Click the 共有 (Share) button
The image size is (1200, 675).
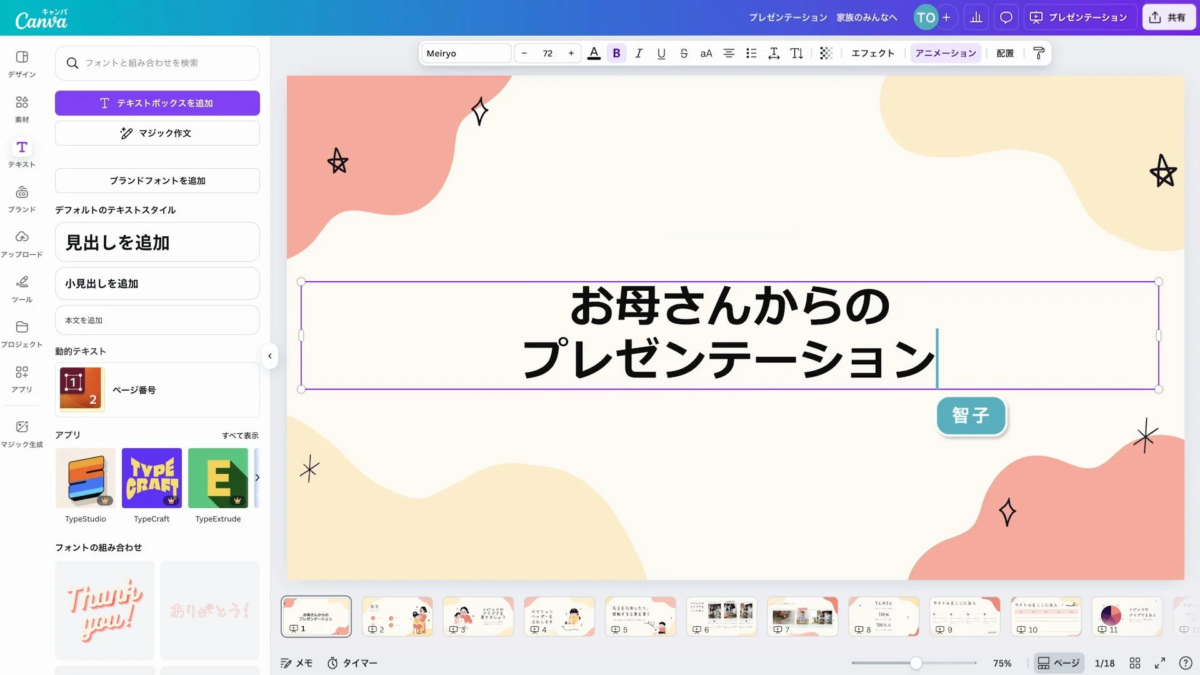pyautogui.click(x=1168, y=16)
